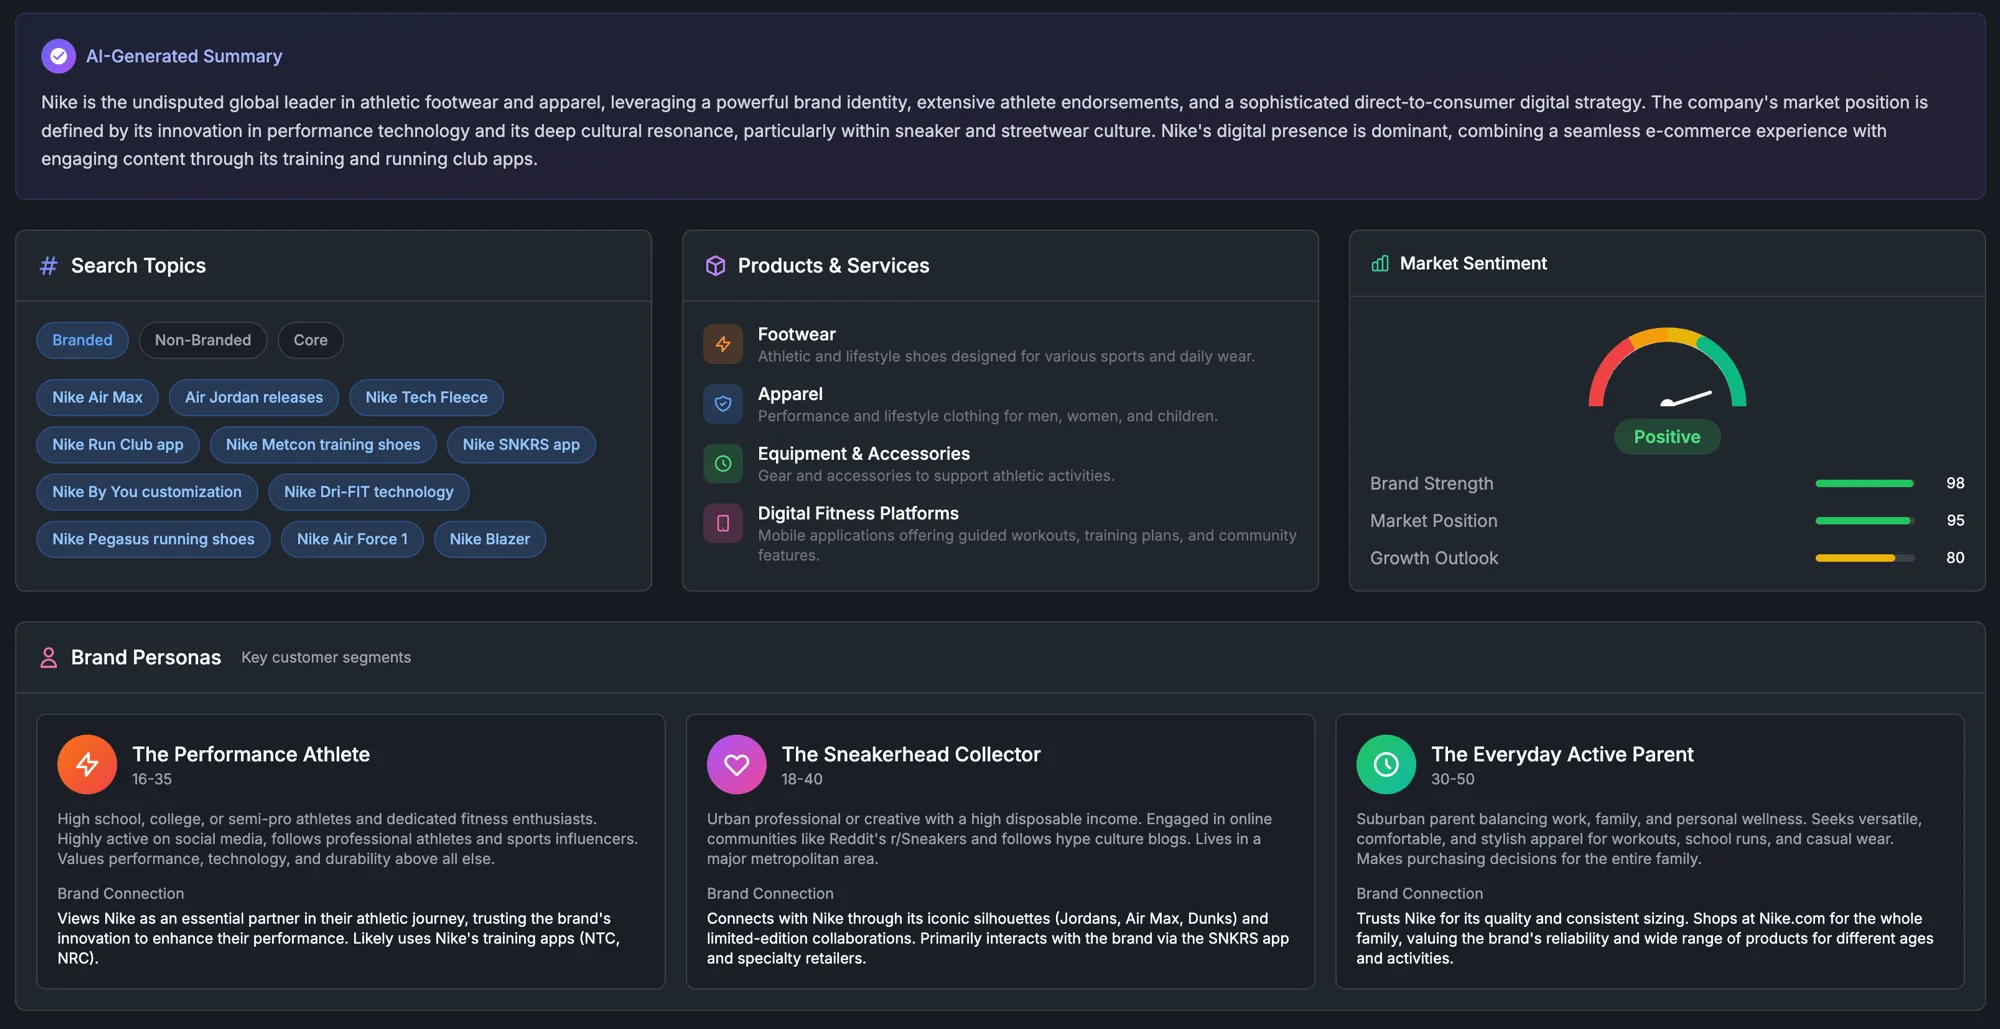This screenshot has width=2000, height=1029.
Task: Click the Nike Air Force 1 chip
Action: coord(352,539)
